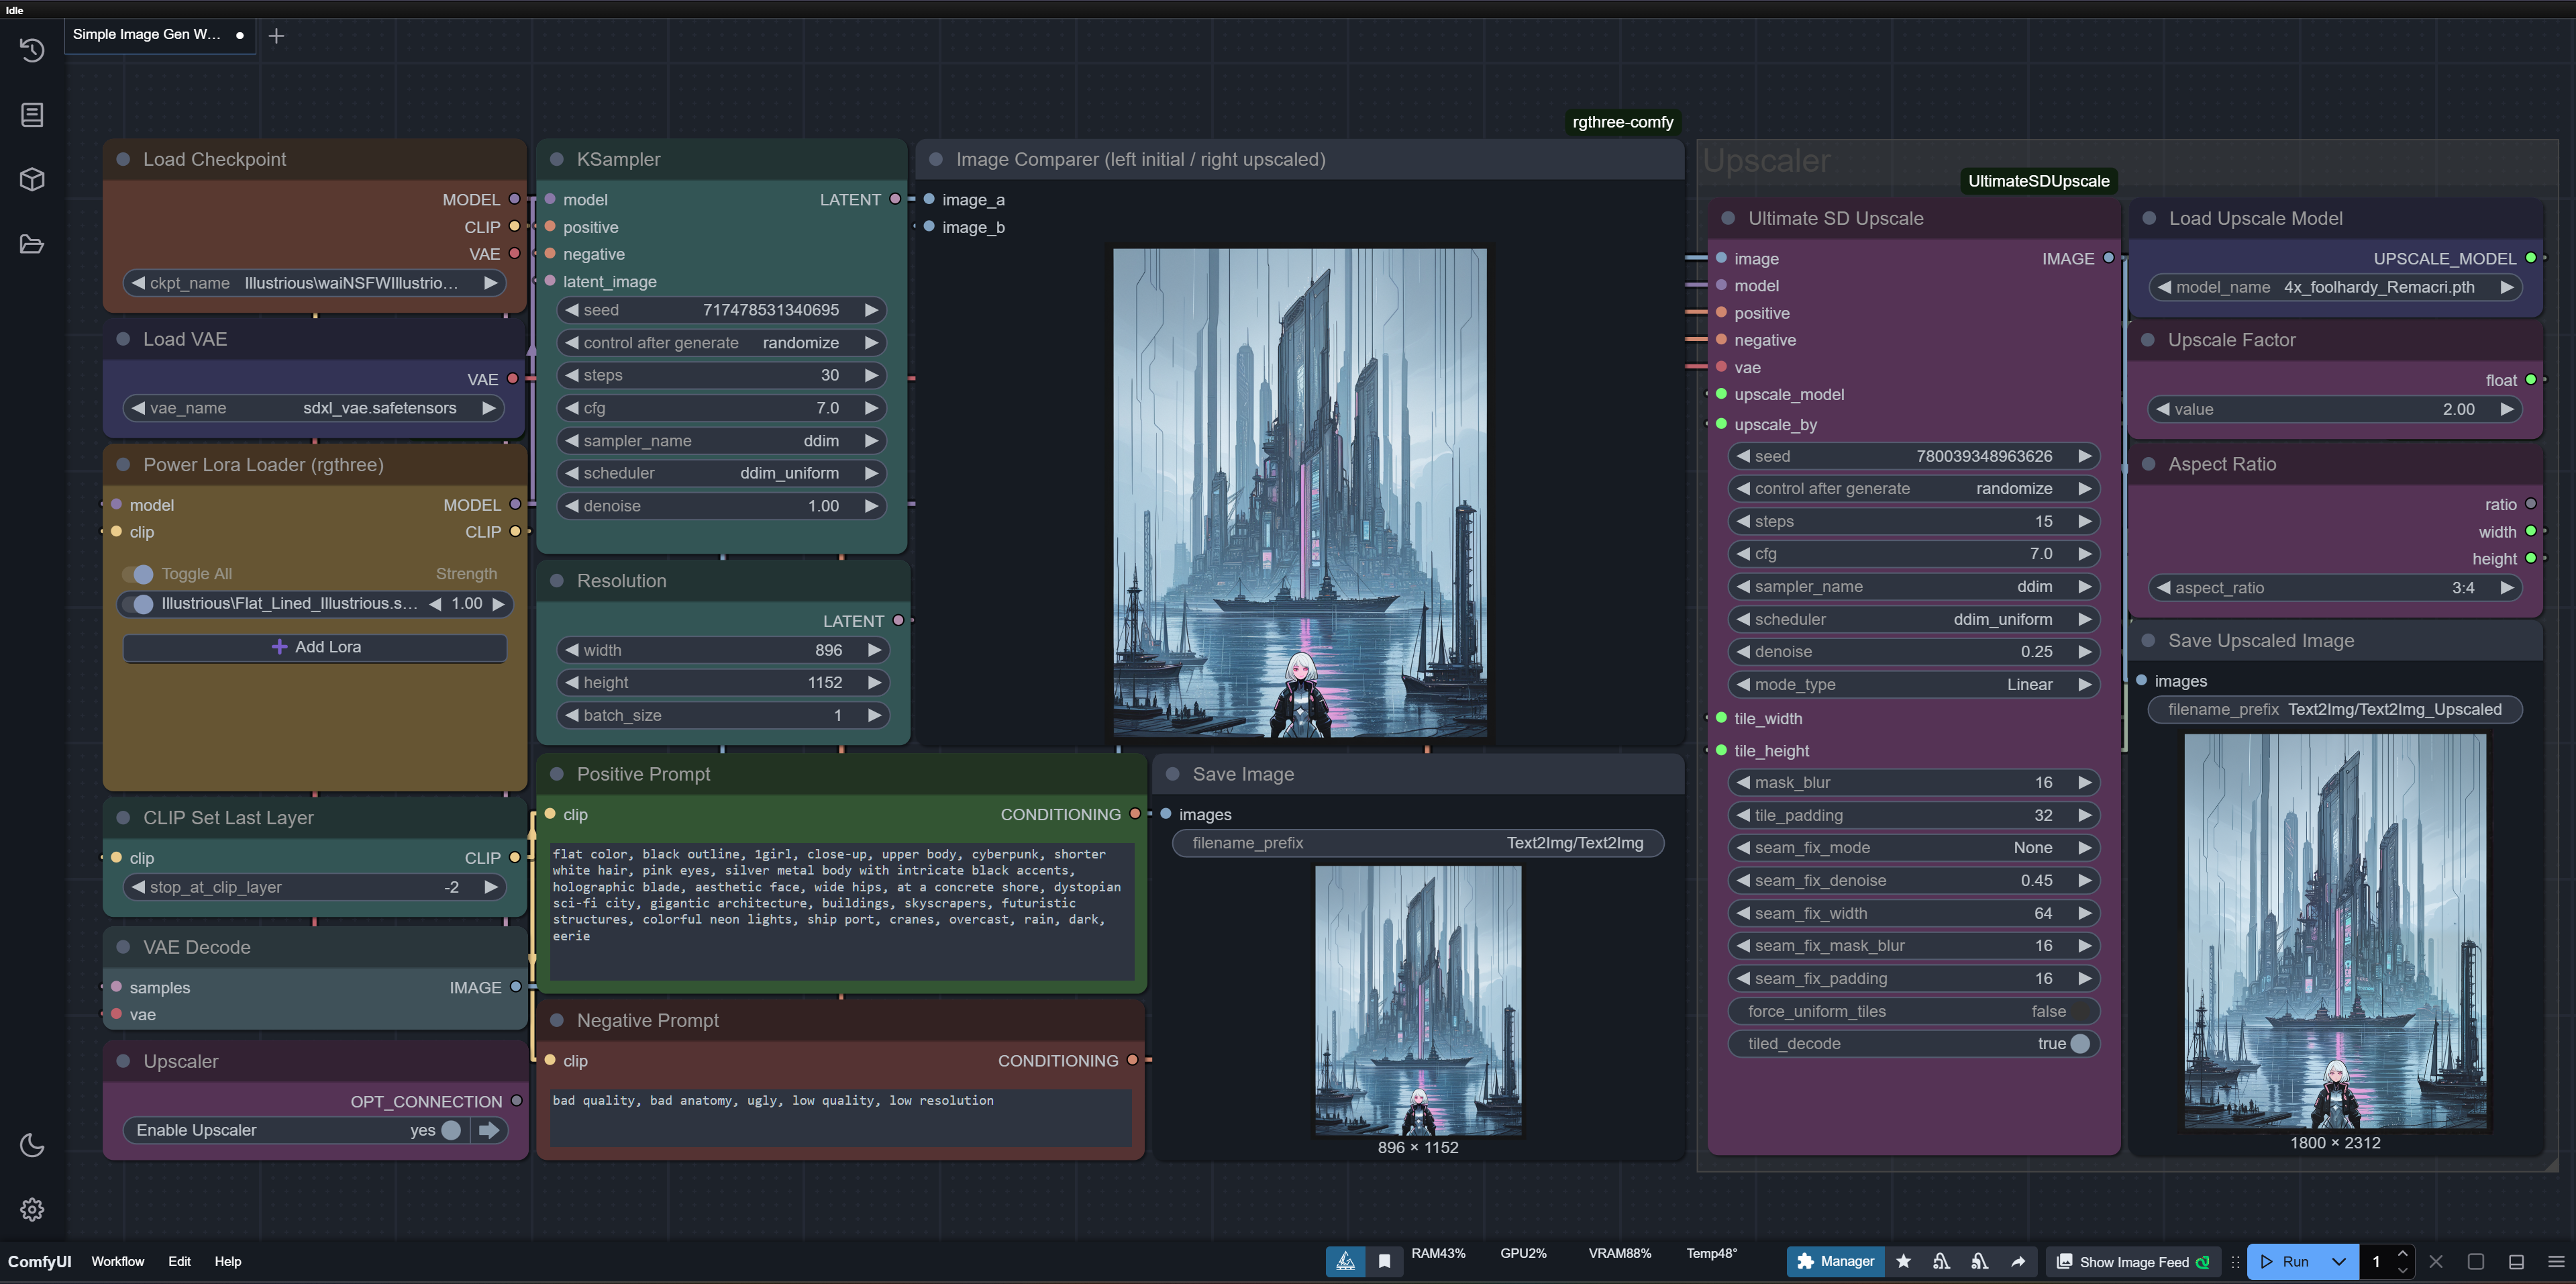The height and width of the screenshot is (1284, 2576).
Task: Click the plus icon to add a new workflow tab
Action: [x=277, y=36]
